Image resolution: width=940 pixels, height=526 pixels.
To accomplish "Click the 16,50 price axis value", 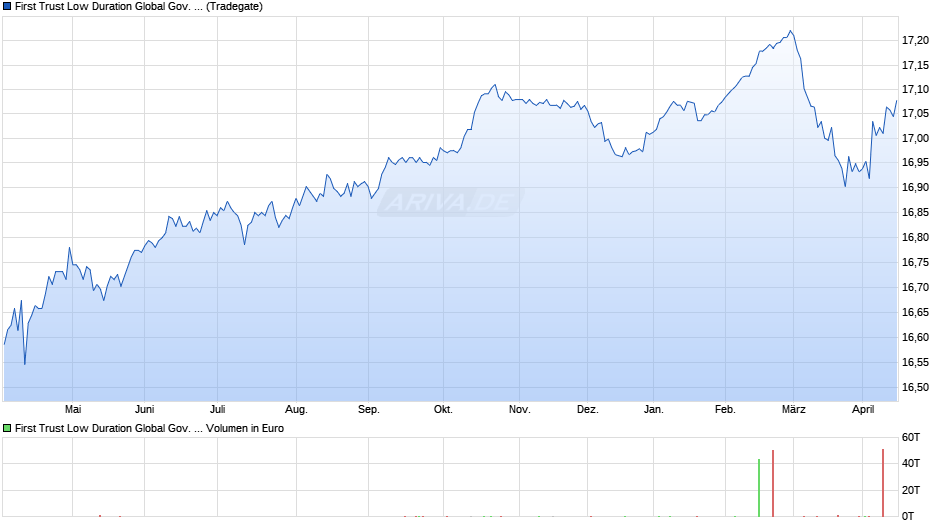I will [915, 387].
